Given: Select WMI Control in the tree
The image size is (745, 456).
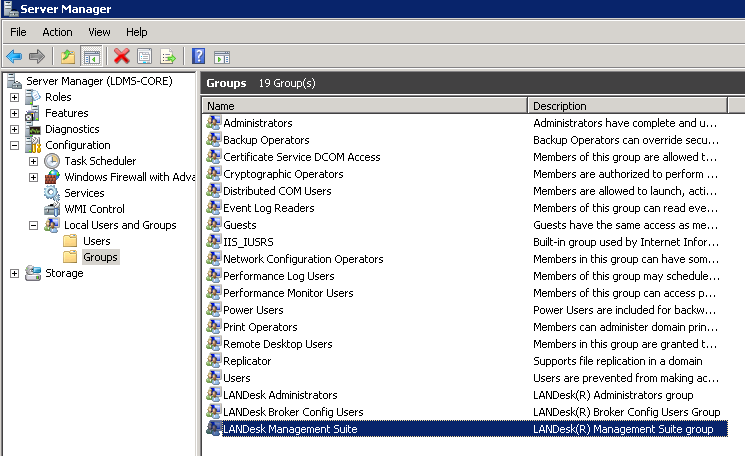Looking at the screenshot, I should [x=94, y=209].
